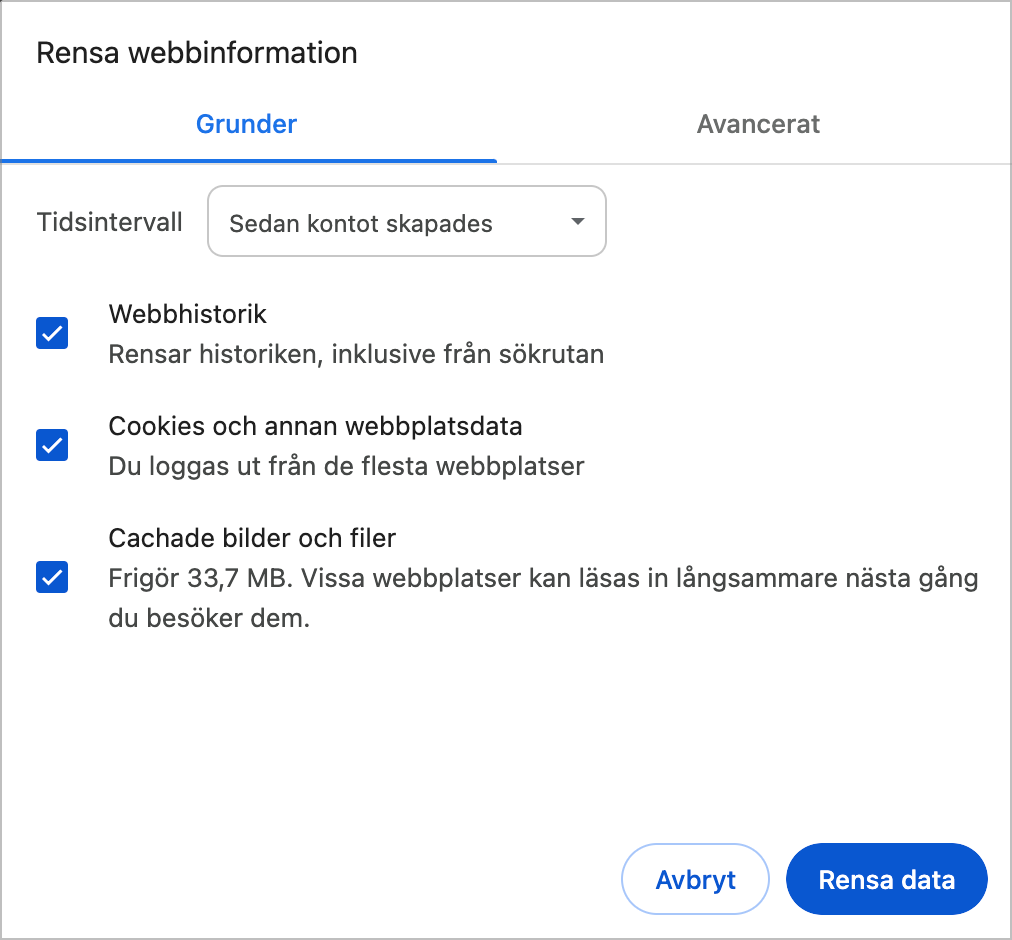1012x940 pixels.
Task: Click the checkmark icon beside Cookies
Action: [x=51, y=445]
